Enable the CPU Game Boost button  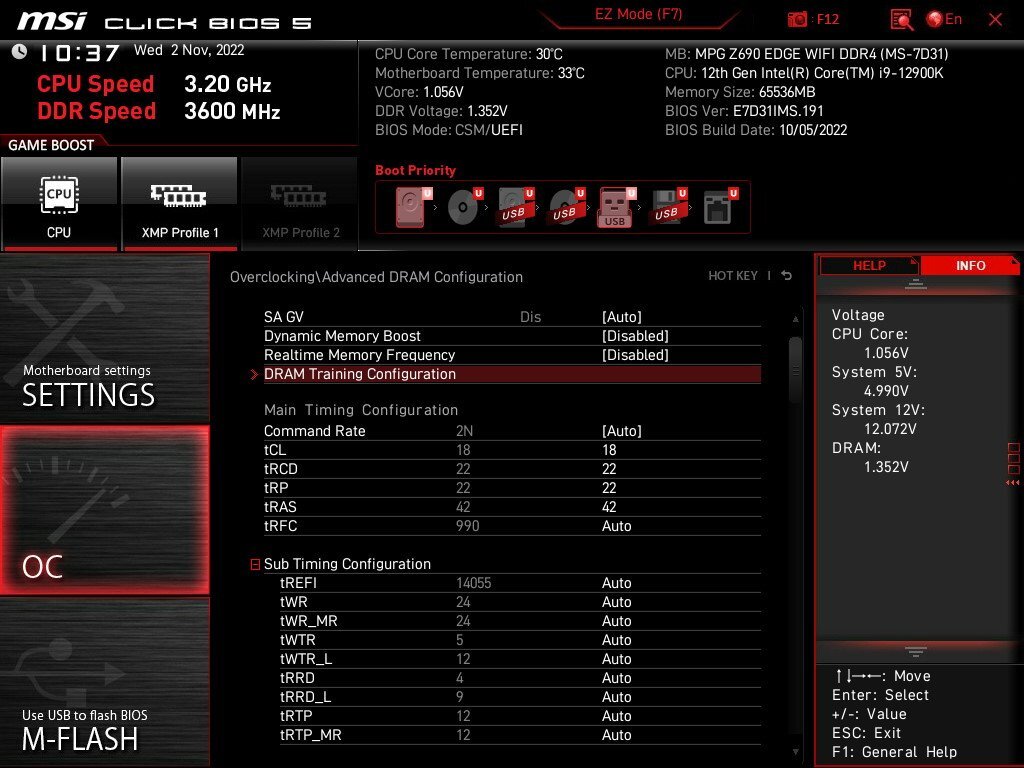(59, 204)
